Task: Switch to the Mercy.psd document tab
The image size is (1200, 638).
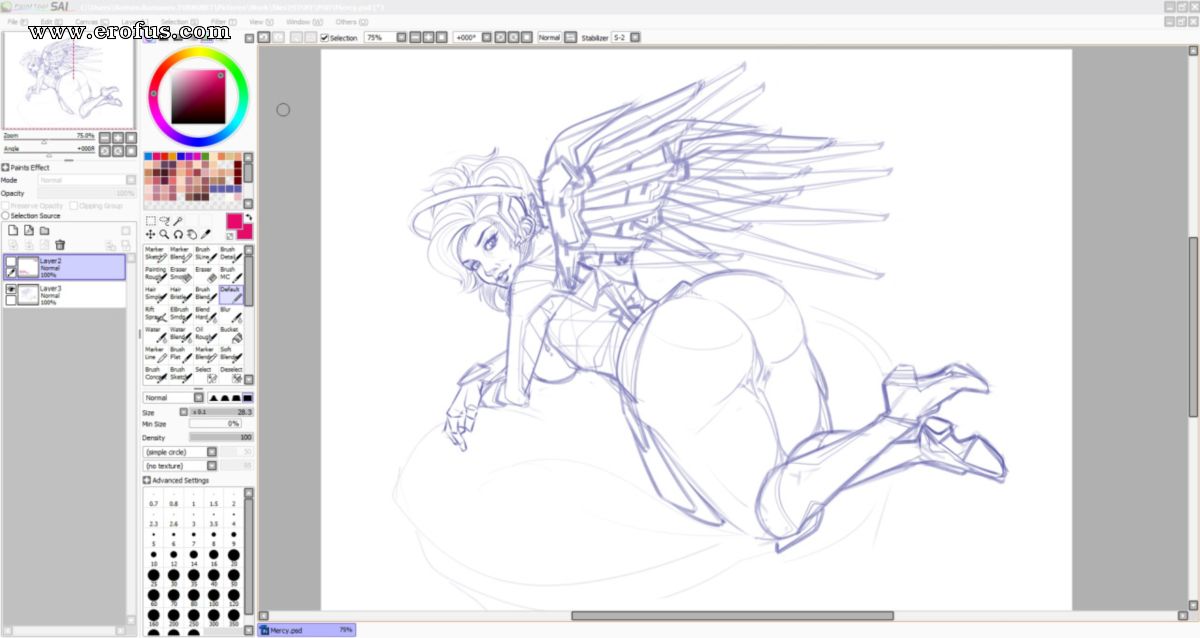Action: (306, 630)
